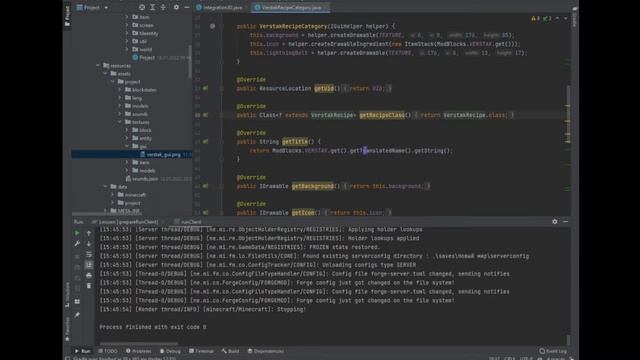Toggle the Favorites side tool window stripe
The height and width of the screenshot is (360, 640).
coord(67,329)
